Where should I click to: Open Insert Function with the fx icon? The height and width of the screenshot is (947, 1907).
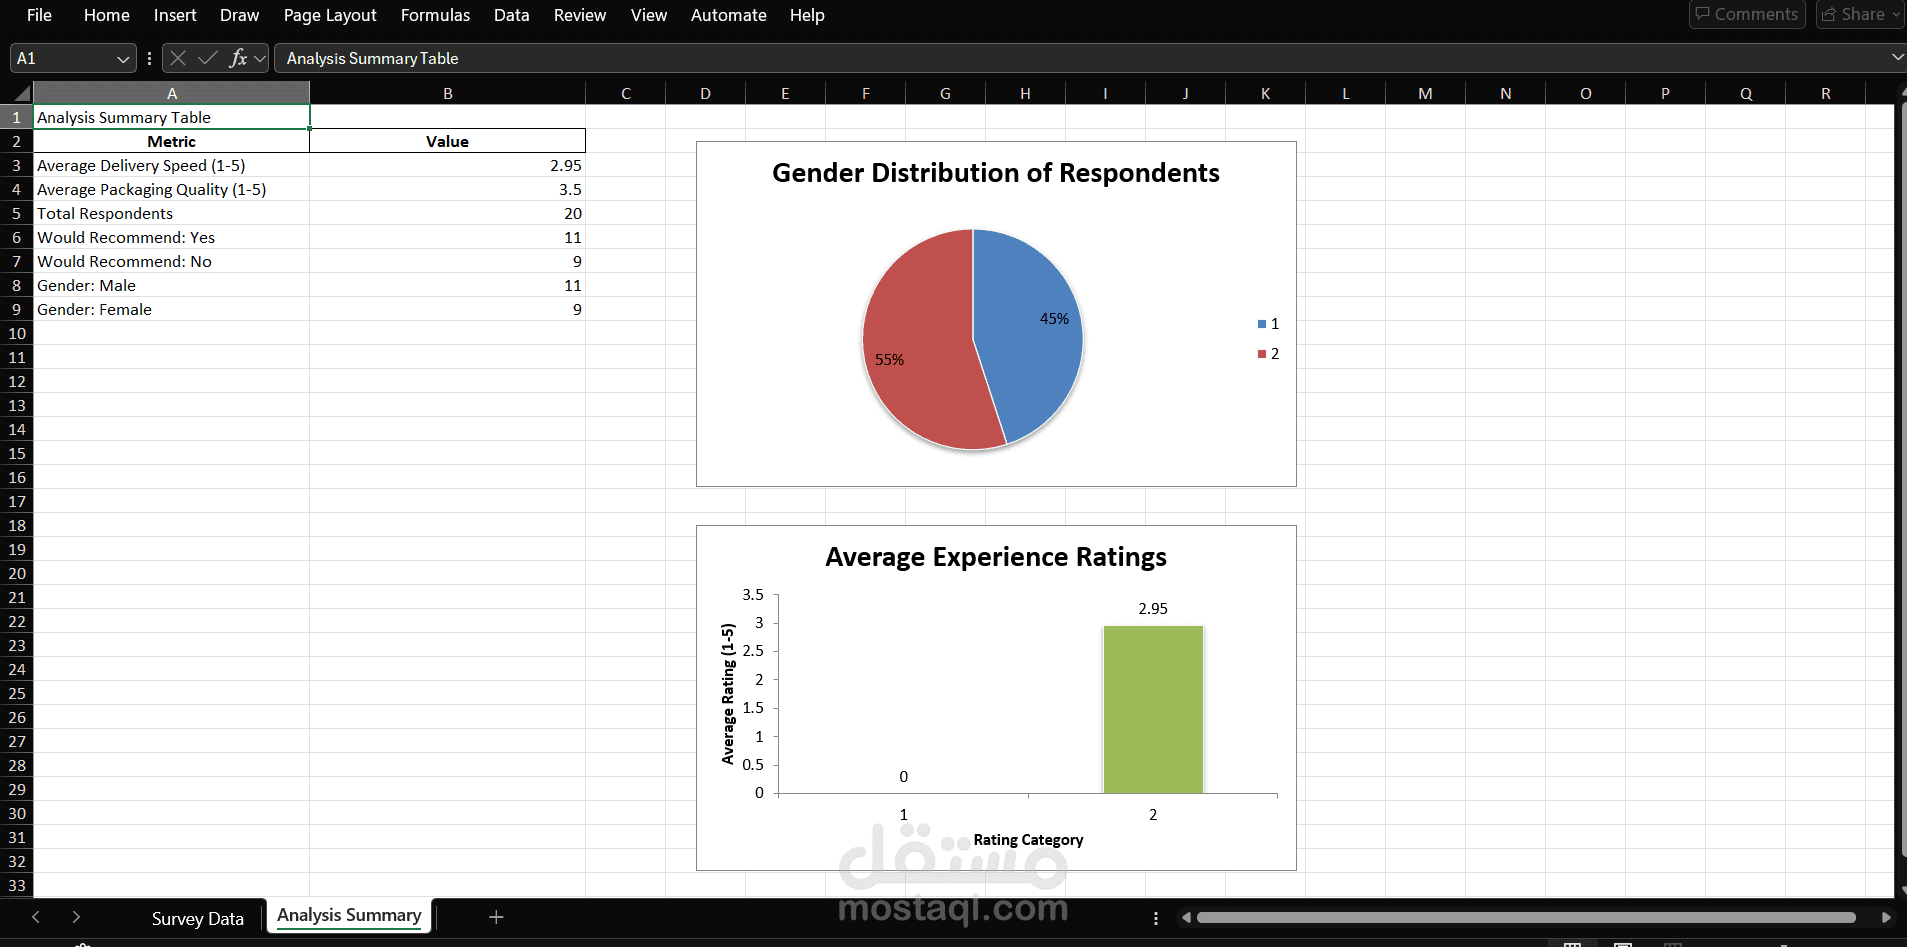[238, 58]
